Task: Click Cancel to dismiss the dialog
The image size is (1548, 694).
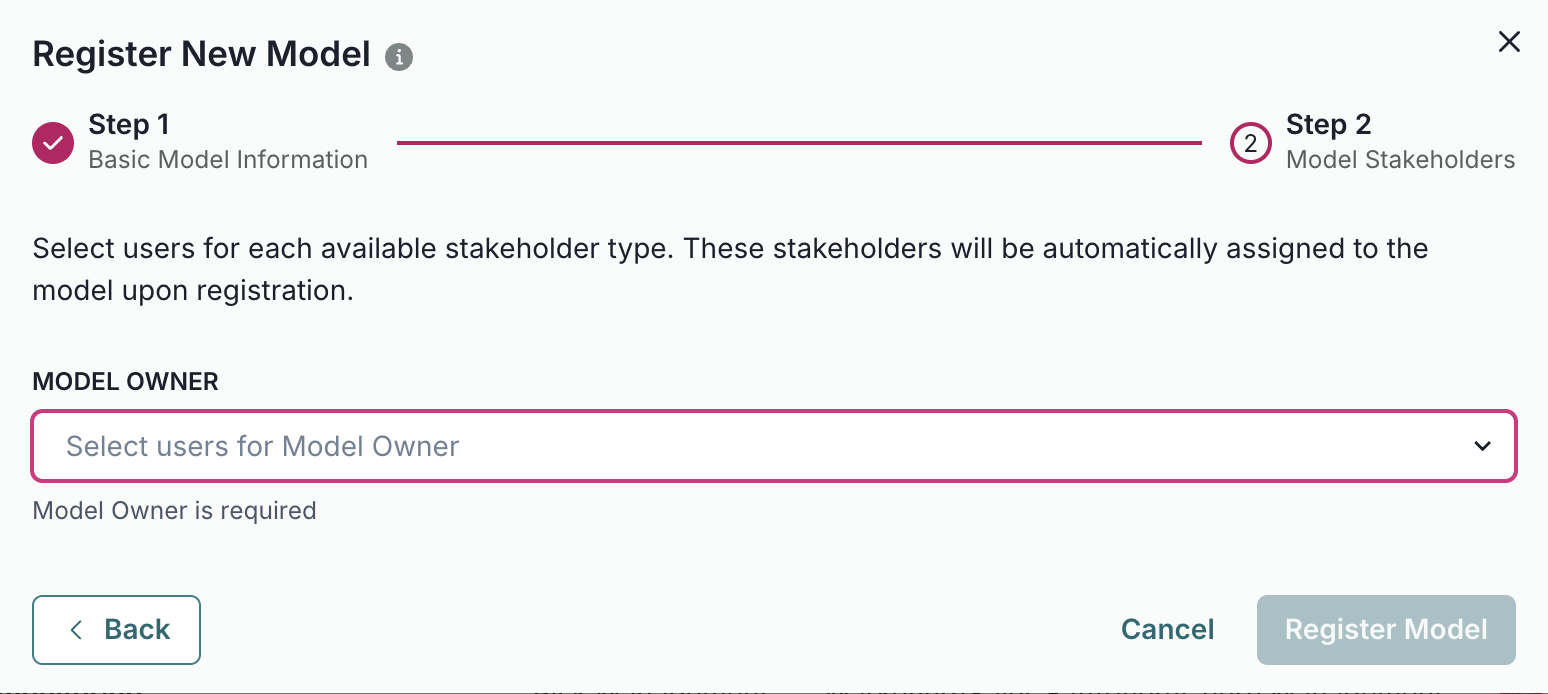Action: pyautogui.click(x=1167, y=630)
